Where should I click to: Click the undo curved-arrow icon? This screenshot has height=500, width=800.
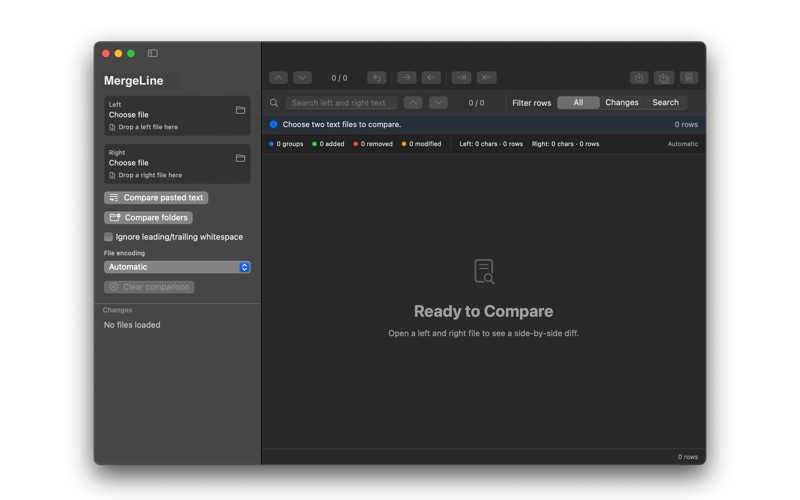[x=377, y=78]
